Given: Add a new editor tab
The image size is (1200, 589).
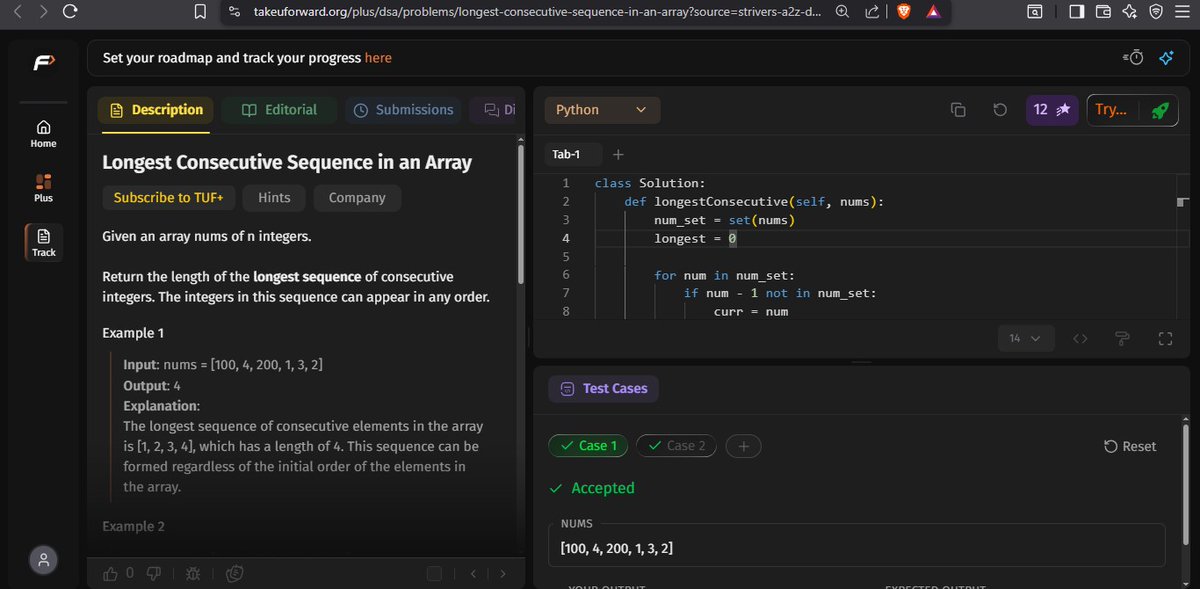Looking at the screenshot, I should [617, 154].
